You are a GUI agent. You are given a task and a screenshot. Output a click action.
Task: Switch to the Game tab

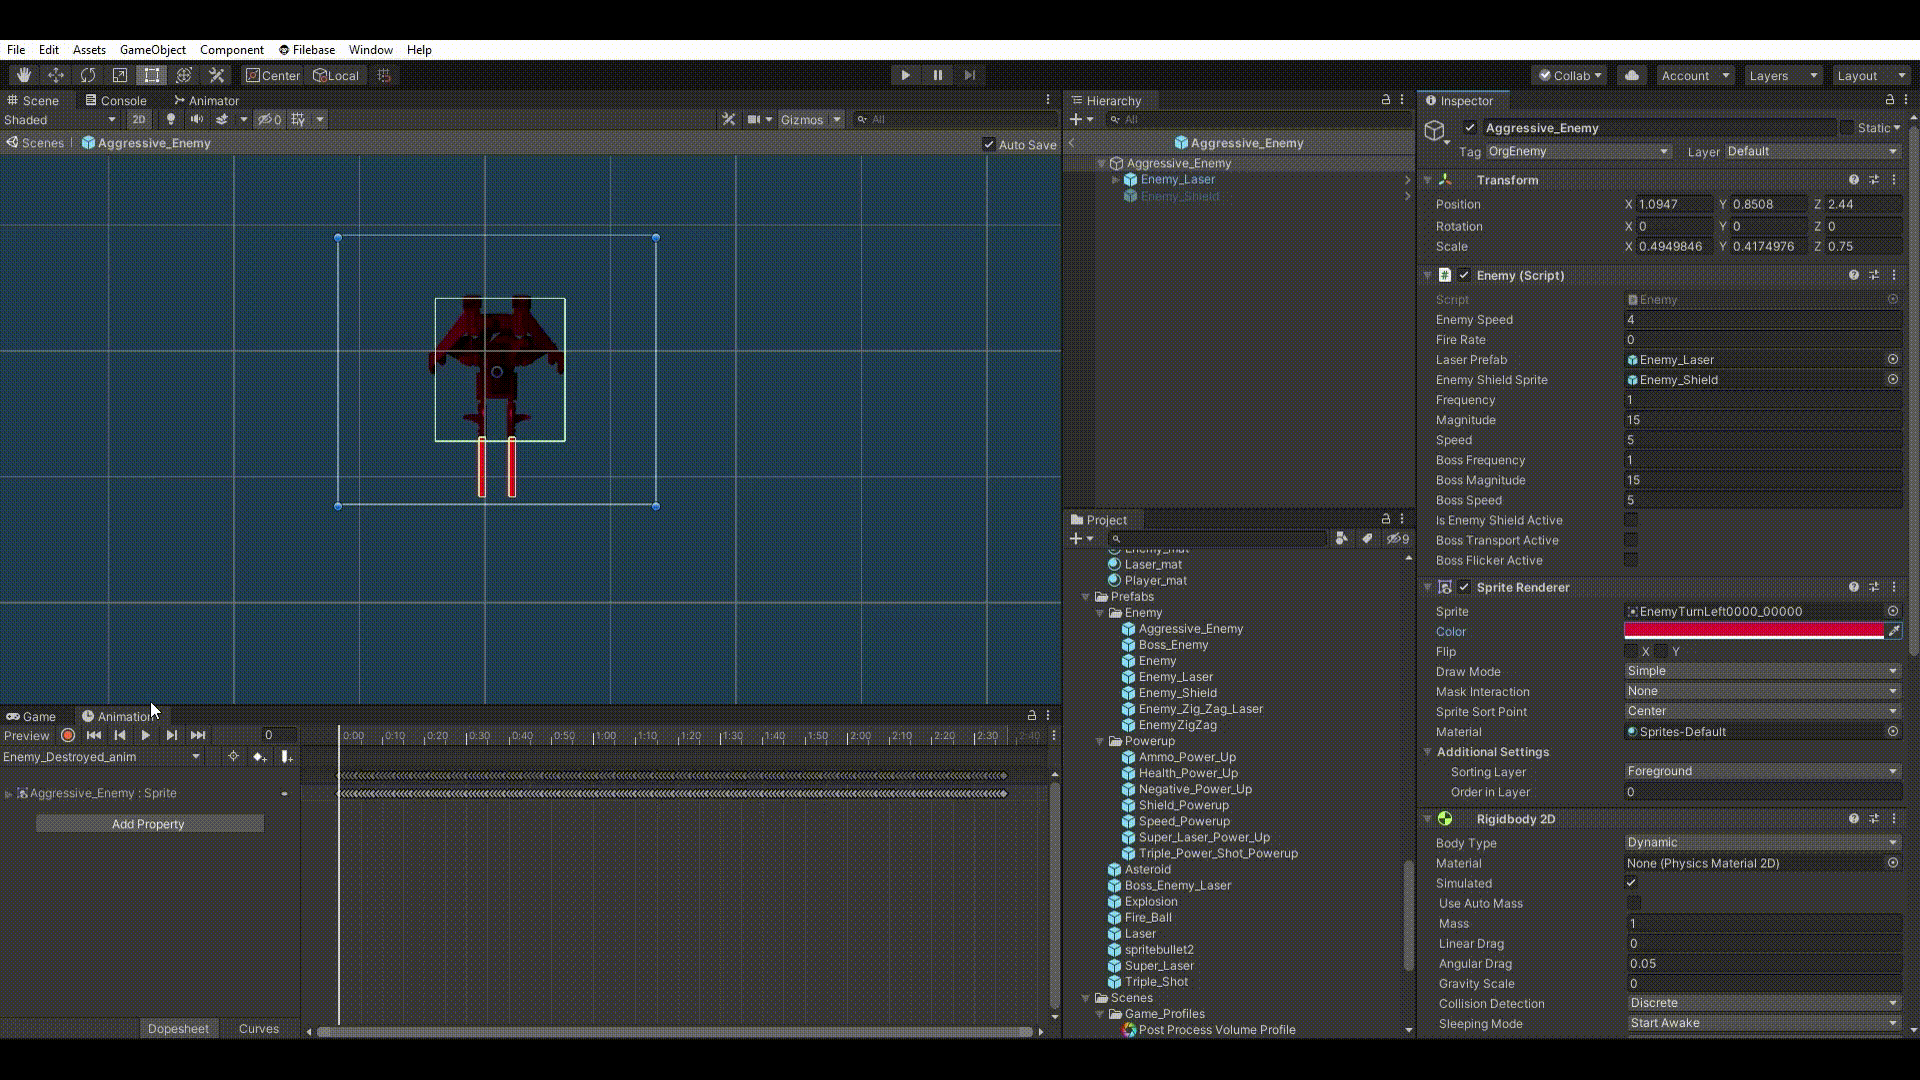coord(31,716)
